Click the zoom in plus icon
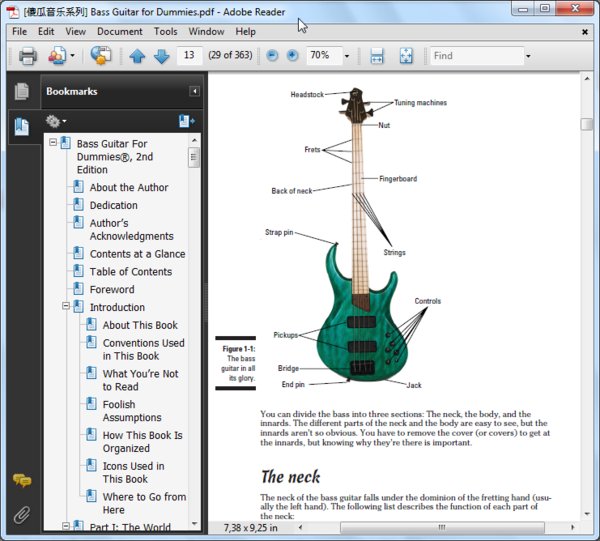600x541 pixels. [x=292, y=56]
